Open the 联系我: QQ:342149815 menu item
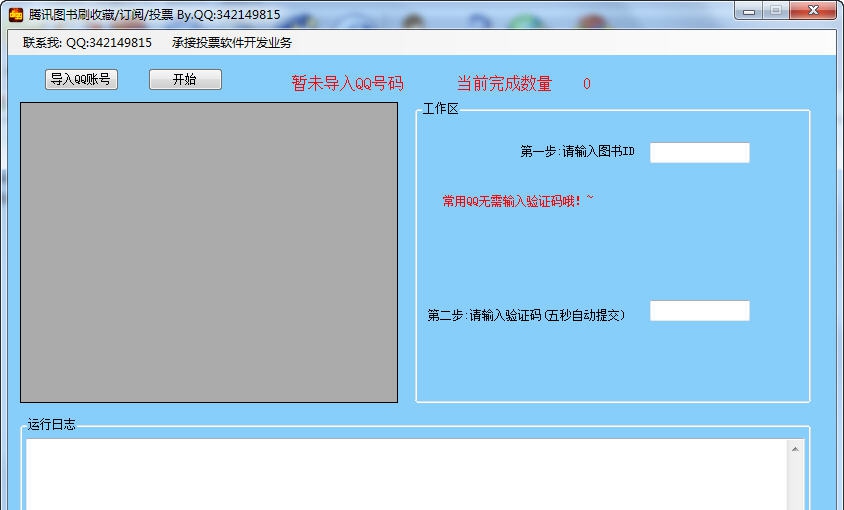844x510 pixels. coord(87,43)
